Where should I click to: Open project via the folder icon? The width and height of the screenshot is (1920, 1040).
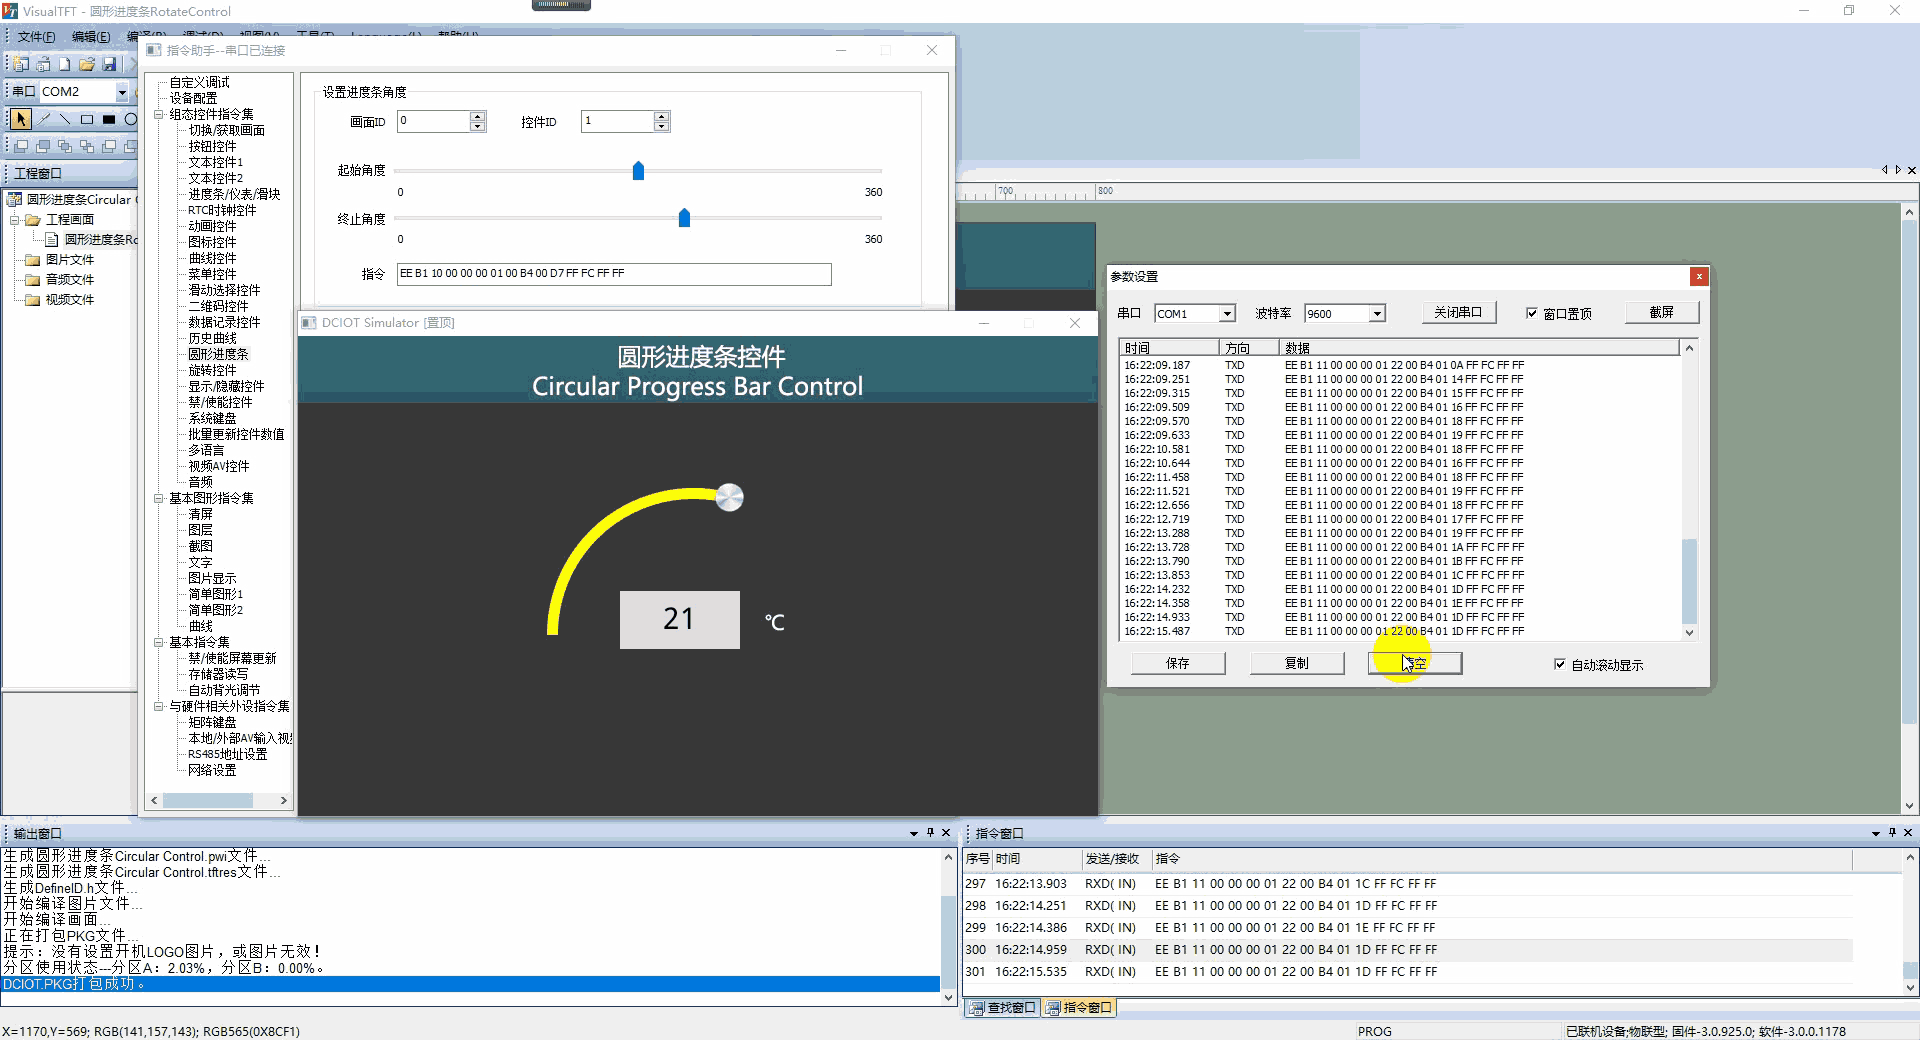(87, 64)
